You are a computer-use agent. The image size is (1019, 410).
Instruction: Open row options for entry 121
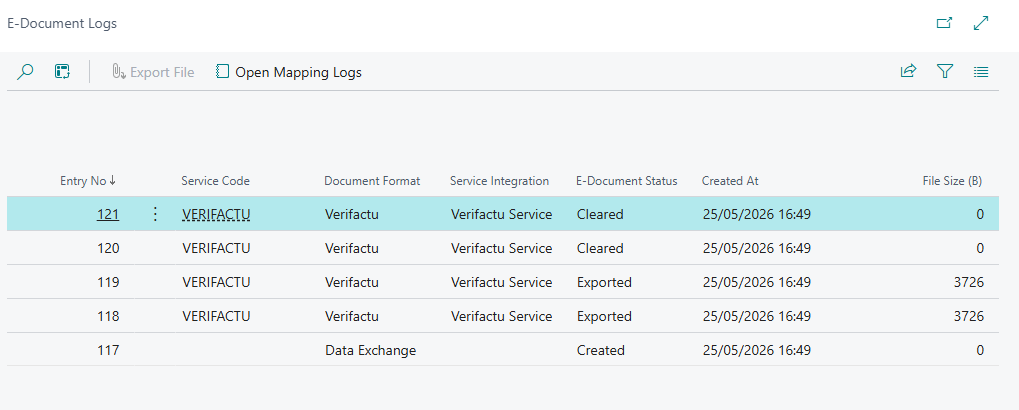click(x=155, y=214)
